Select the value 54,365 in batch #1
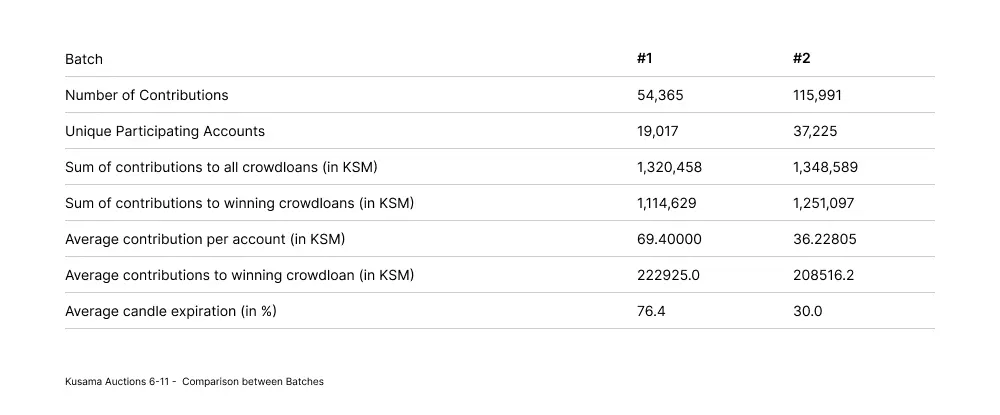The height and width of the screenshot is (415, 1000). pyautogui.click(x=660, y=96)
